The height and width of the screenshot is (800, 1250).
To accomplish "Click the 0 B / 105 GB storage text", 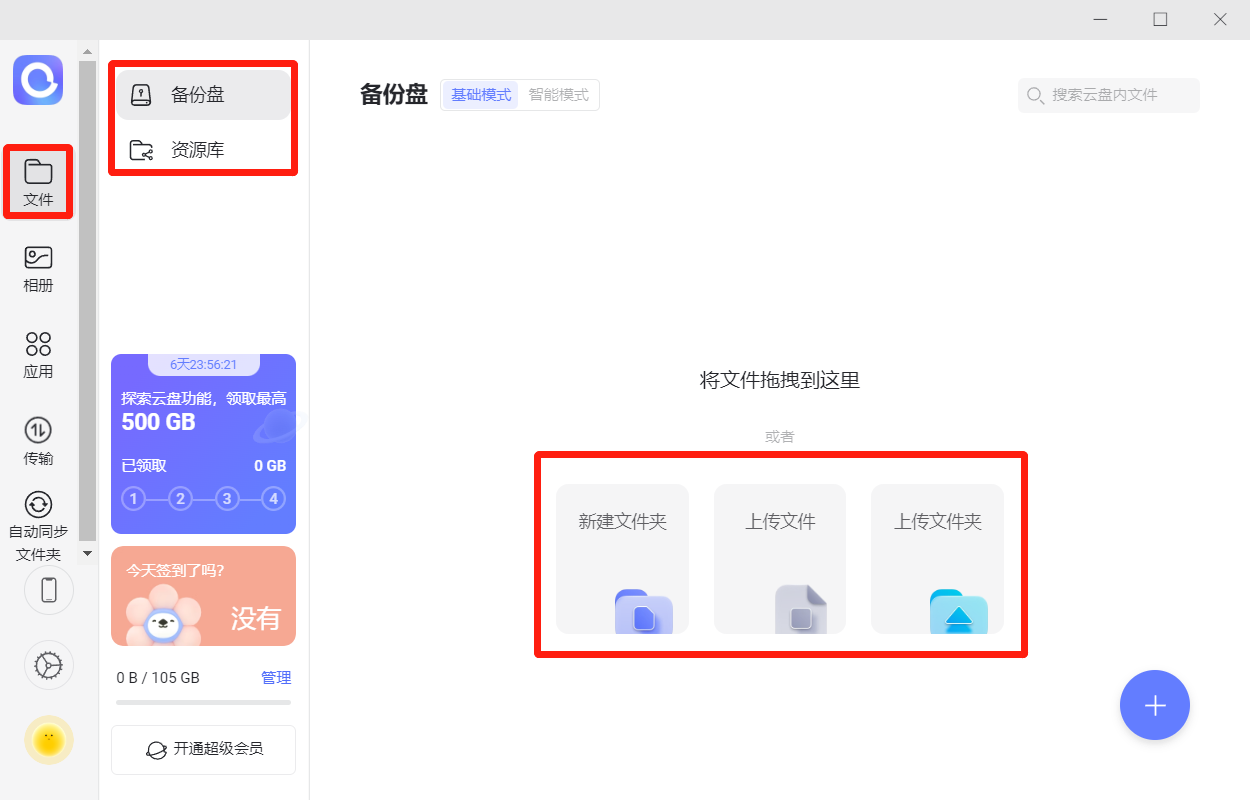I will [158, 678].
